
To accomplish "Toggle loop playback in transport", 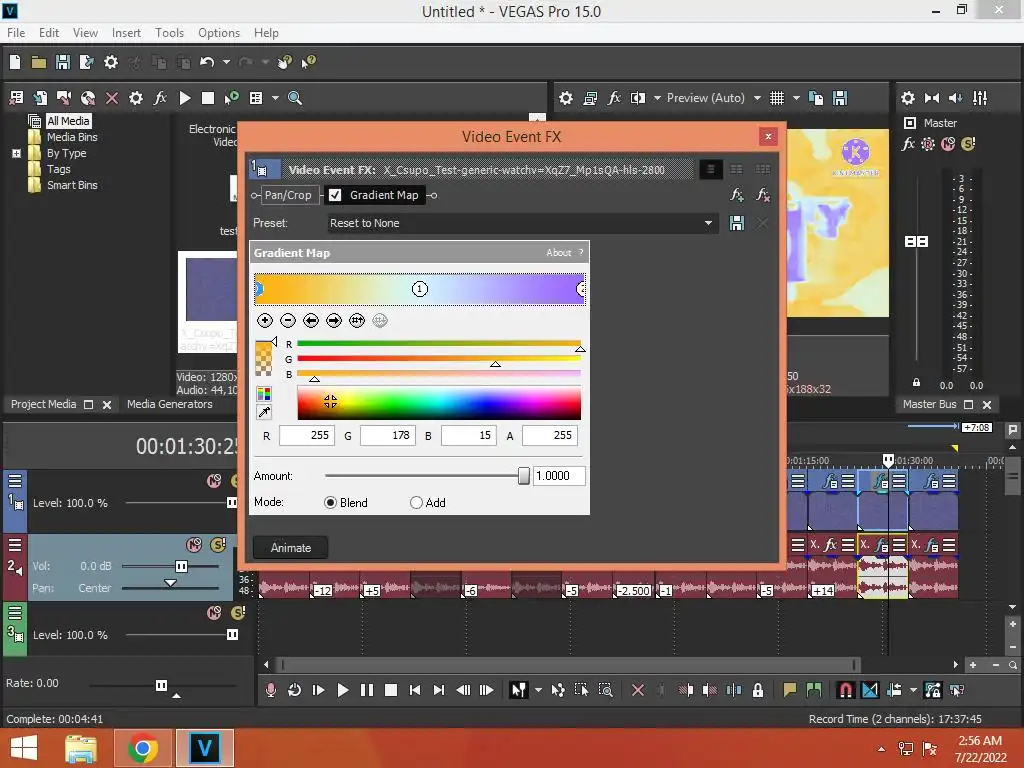I will point(294,690).
